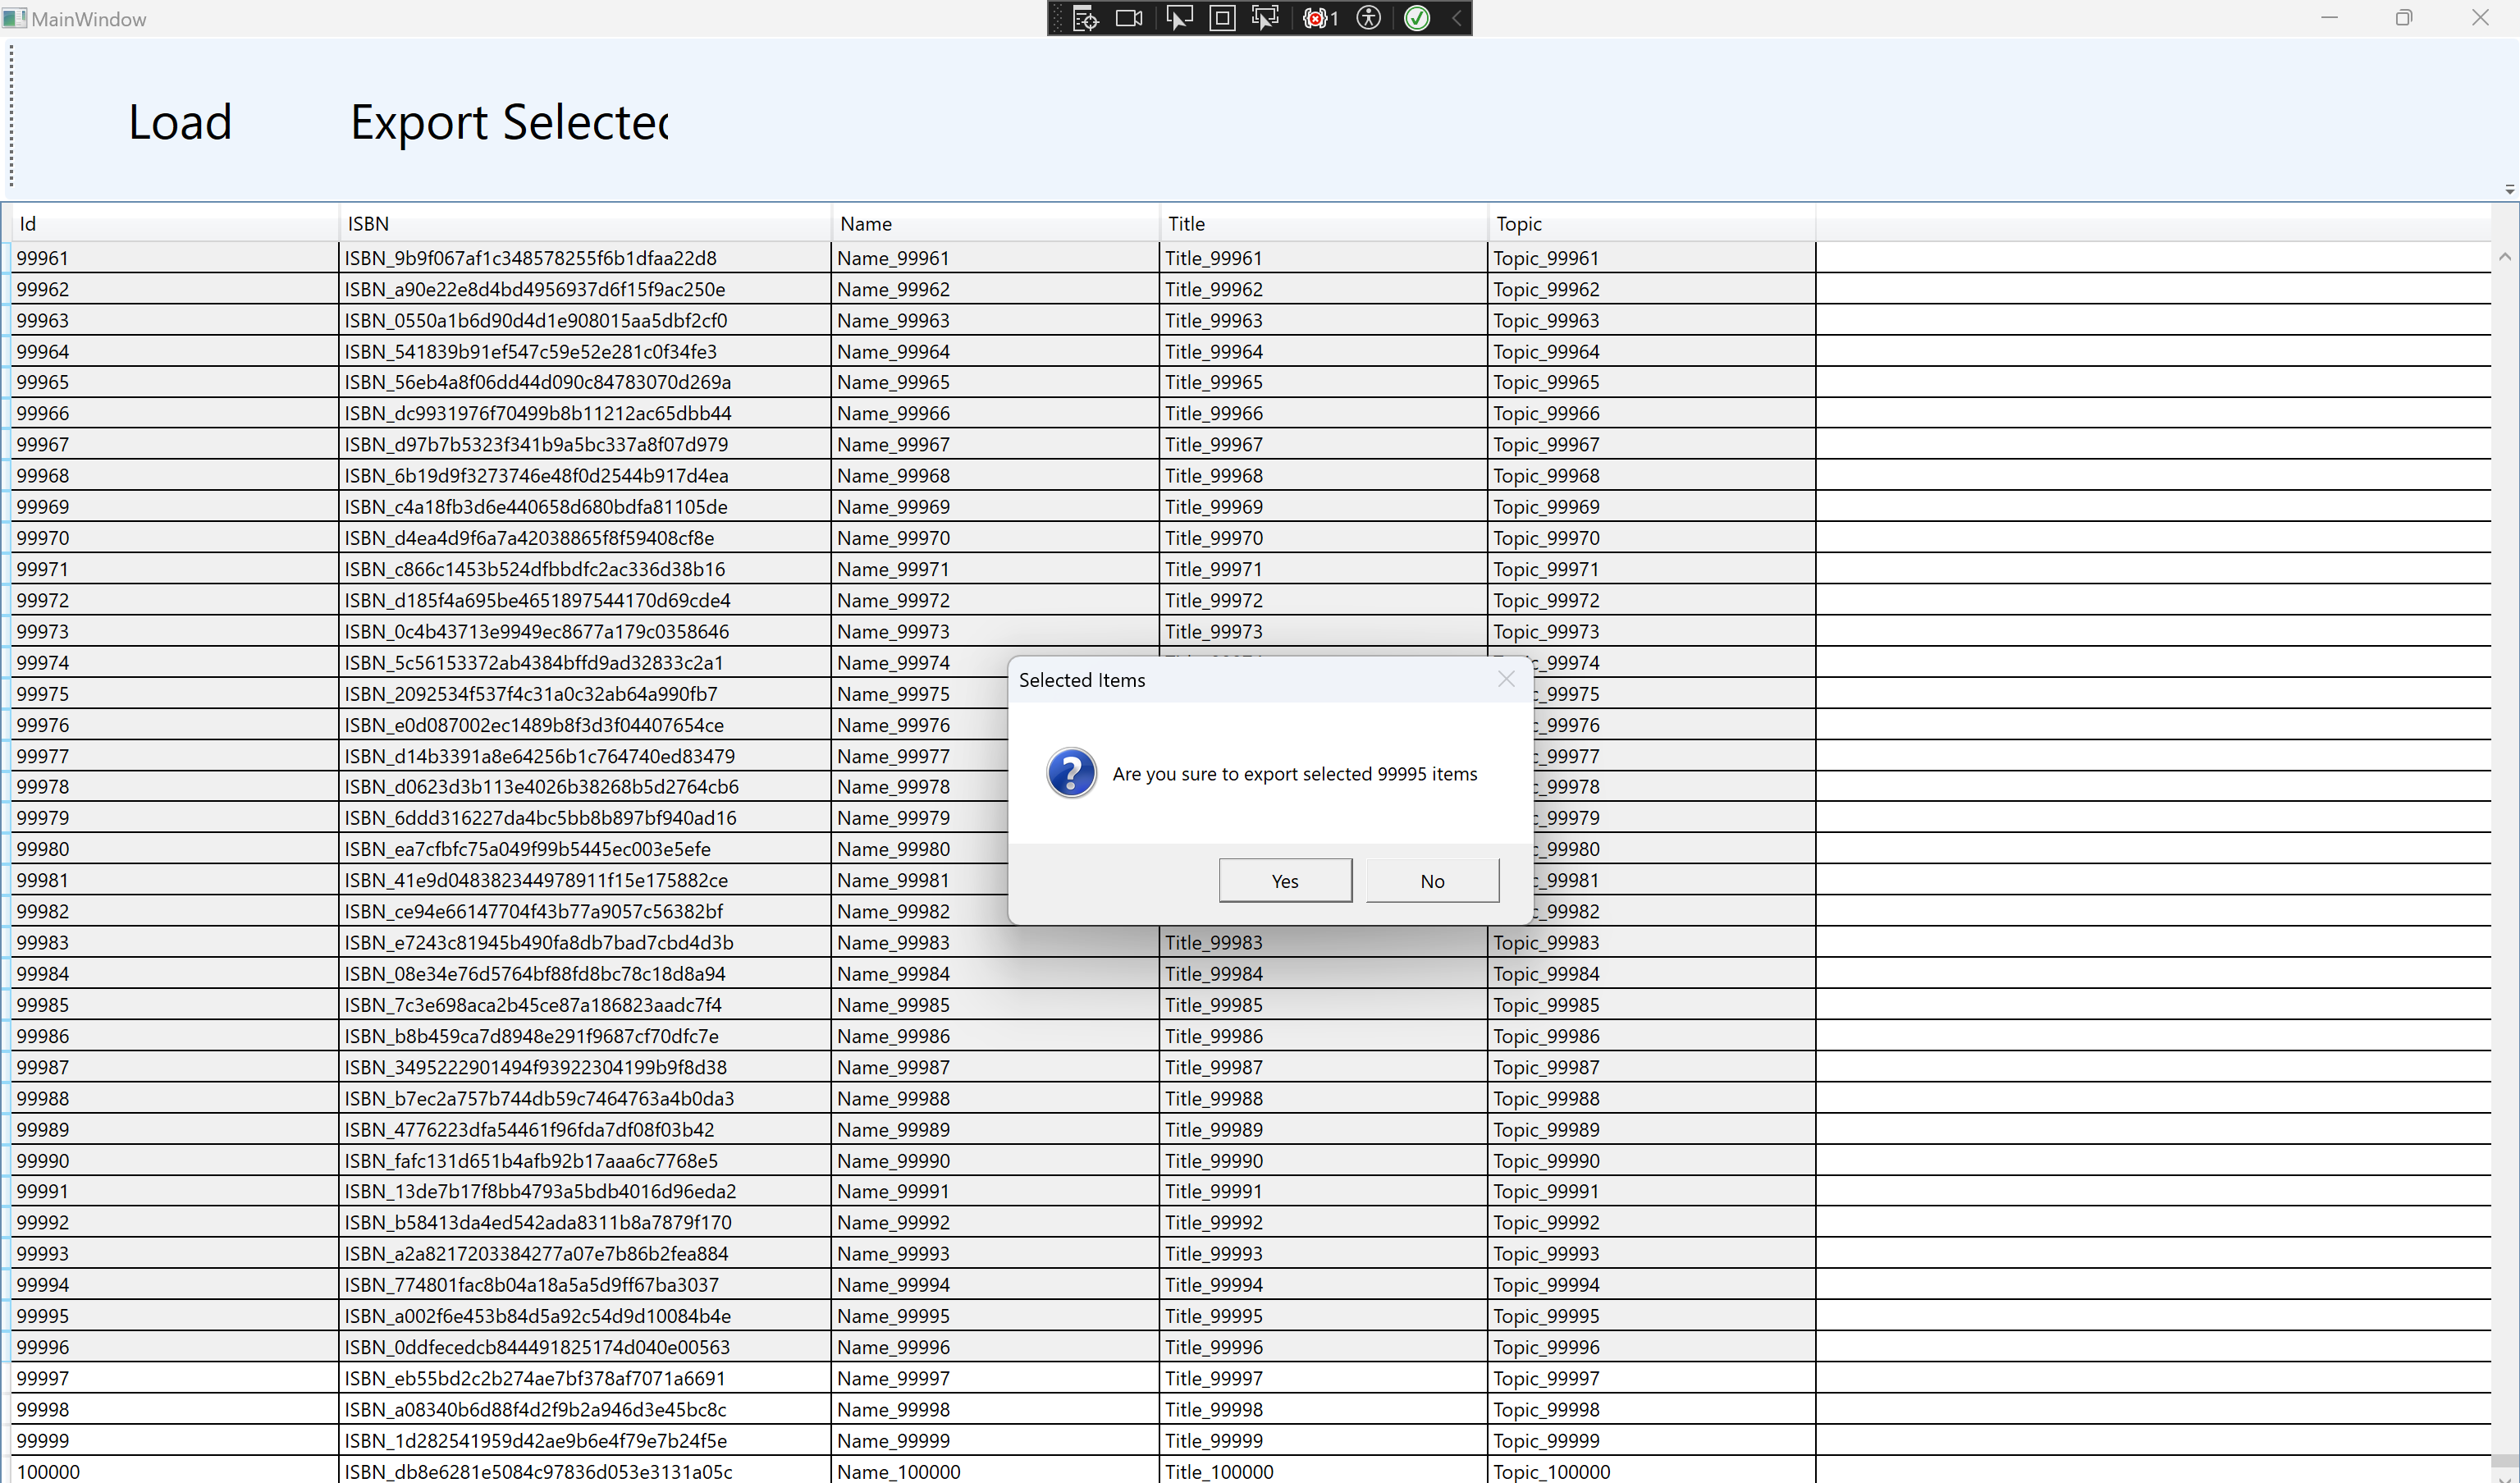2520x1483 pixels.
Task: Open the toolbar overflow dropdown arrow
Action: [x=2509, y=189]
